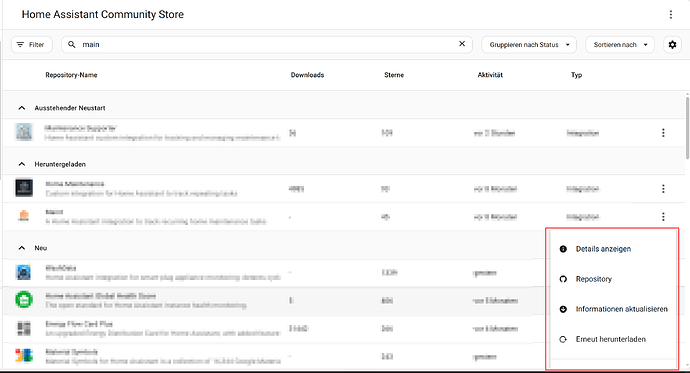This screenshot has height=373, width=690.
Task: Sort by the Sterne column header
Action: pyautogui.click(x=394, y=75)
